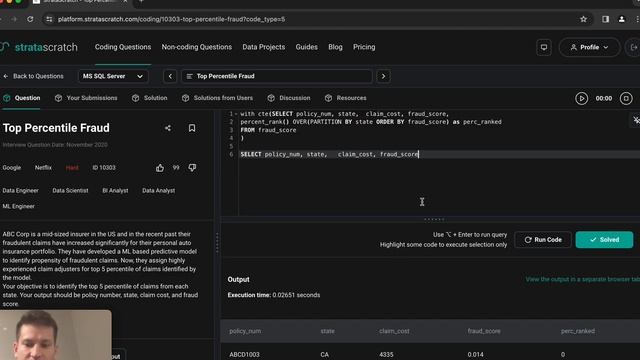Bookmark page with the star icon
The width and height of the screenshot is (640, 360).
tap(583, 19)
